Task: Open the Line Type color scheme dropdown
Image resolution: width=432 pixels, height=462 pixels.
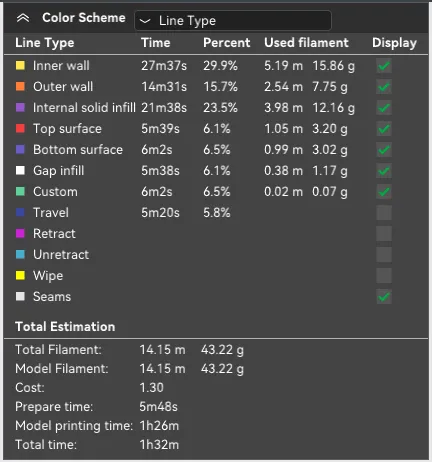Action: (233, 21)
